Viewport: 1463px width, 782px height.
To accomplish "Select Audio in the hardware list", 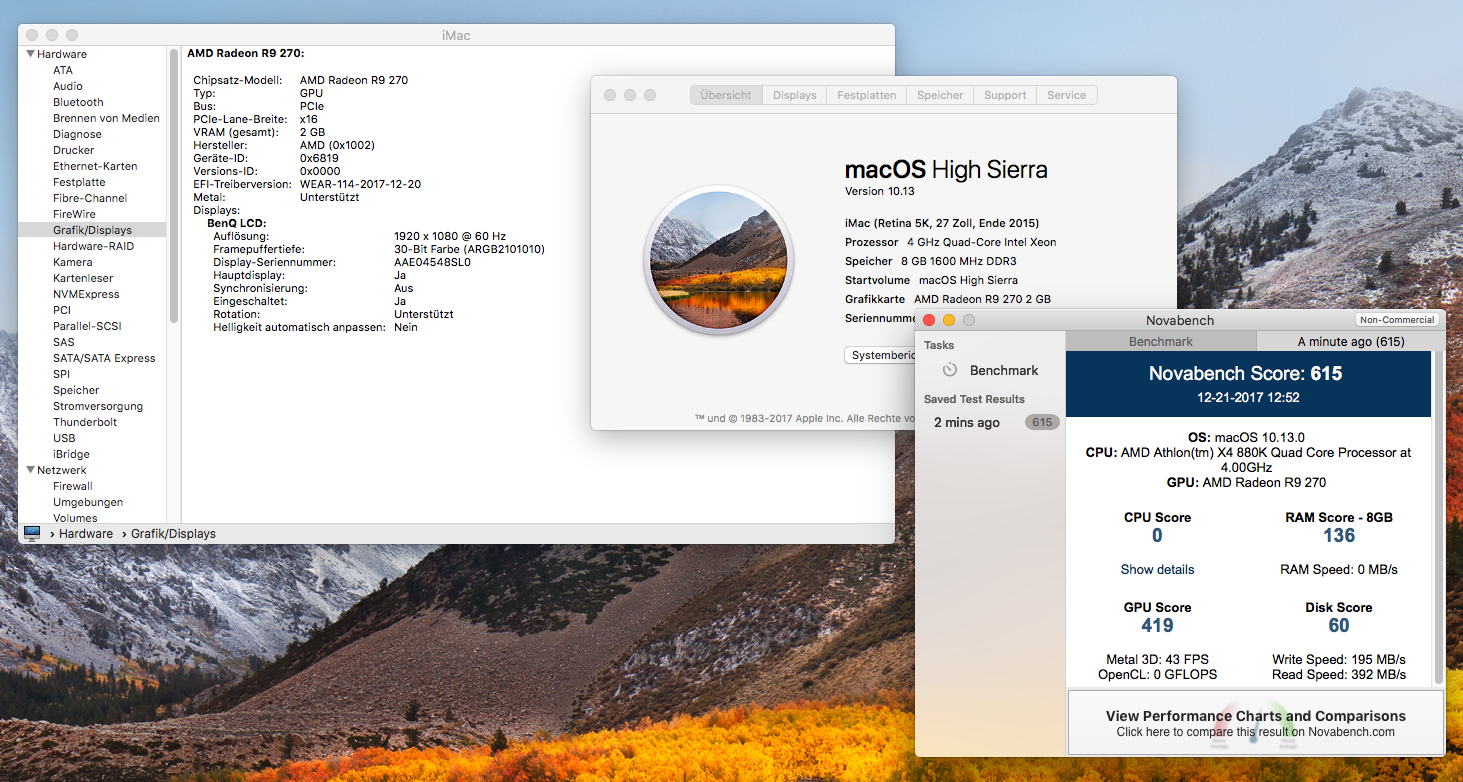I will point(68,86).
